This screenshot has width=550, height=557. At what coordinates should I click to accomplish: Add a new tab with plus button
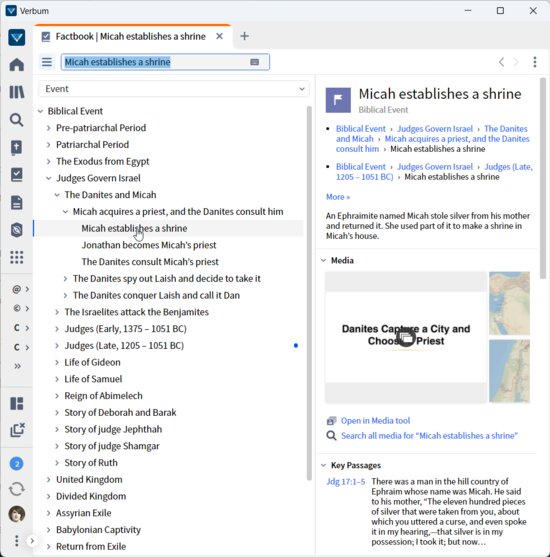tap(244, 36)
